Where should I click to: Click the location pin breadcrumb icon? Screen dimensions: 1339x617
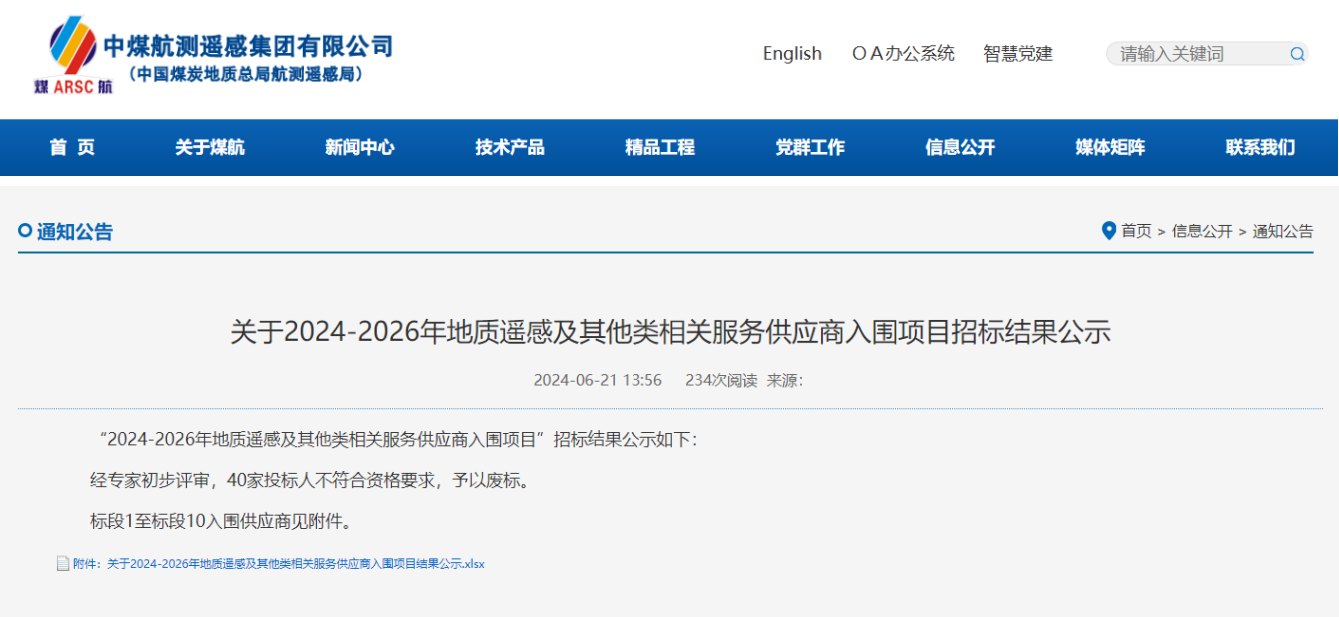point(1108,231)
